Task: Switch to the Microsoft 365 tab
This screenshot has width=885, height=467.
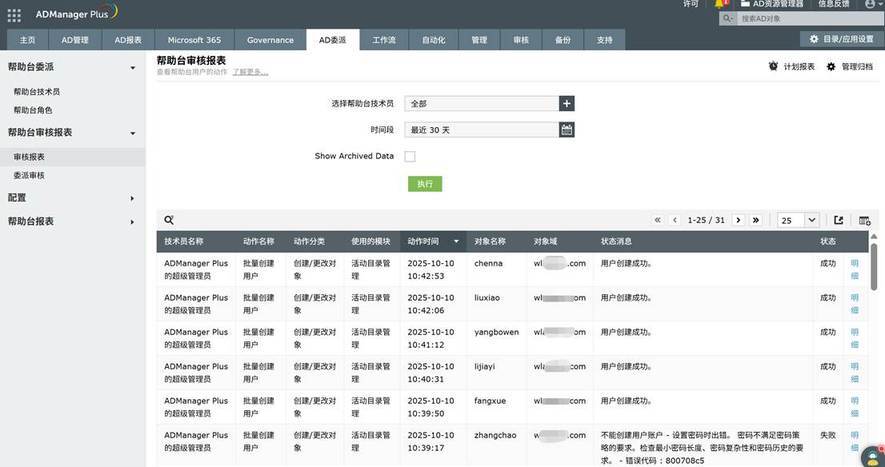Action: (x=194, y=40)
